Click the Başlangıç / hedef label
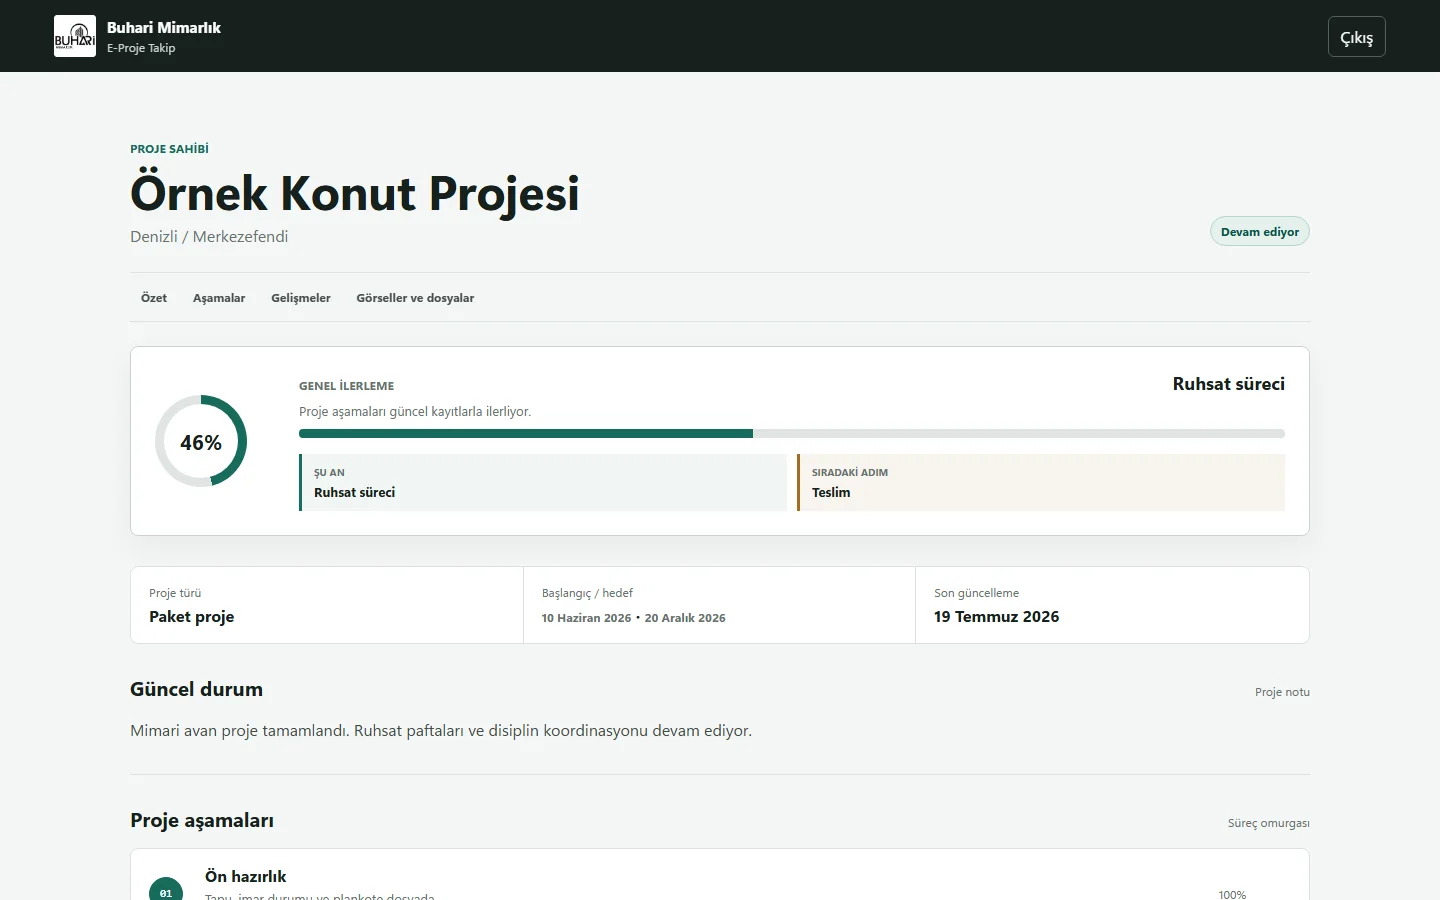The width and height of the screenshot is (1440, 900). pos(587,593)
